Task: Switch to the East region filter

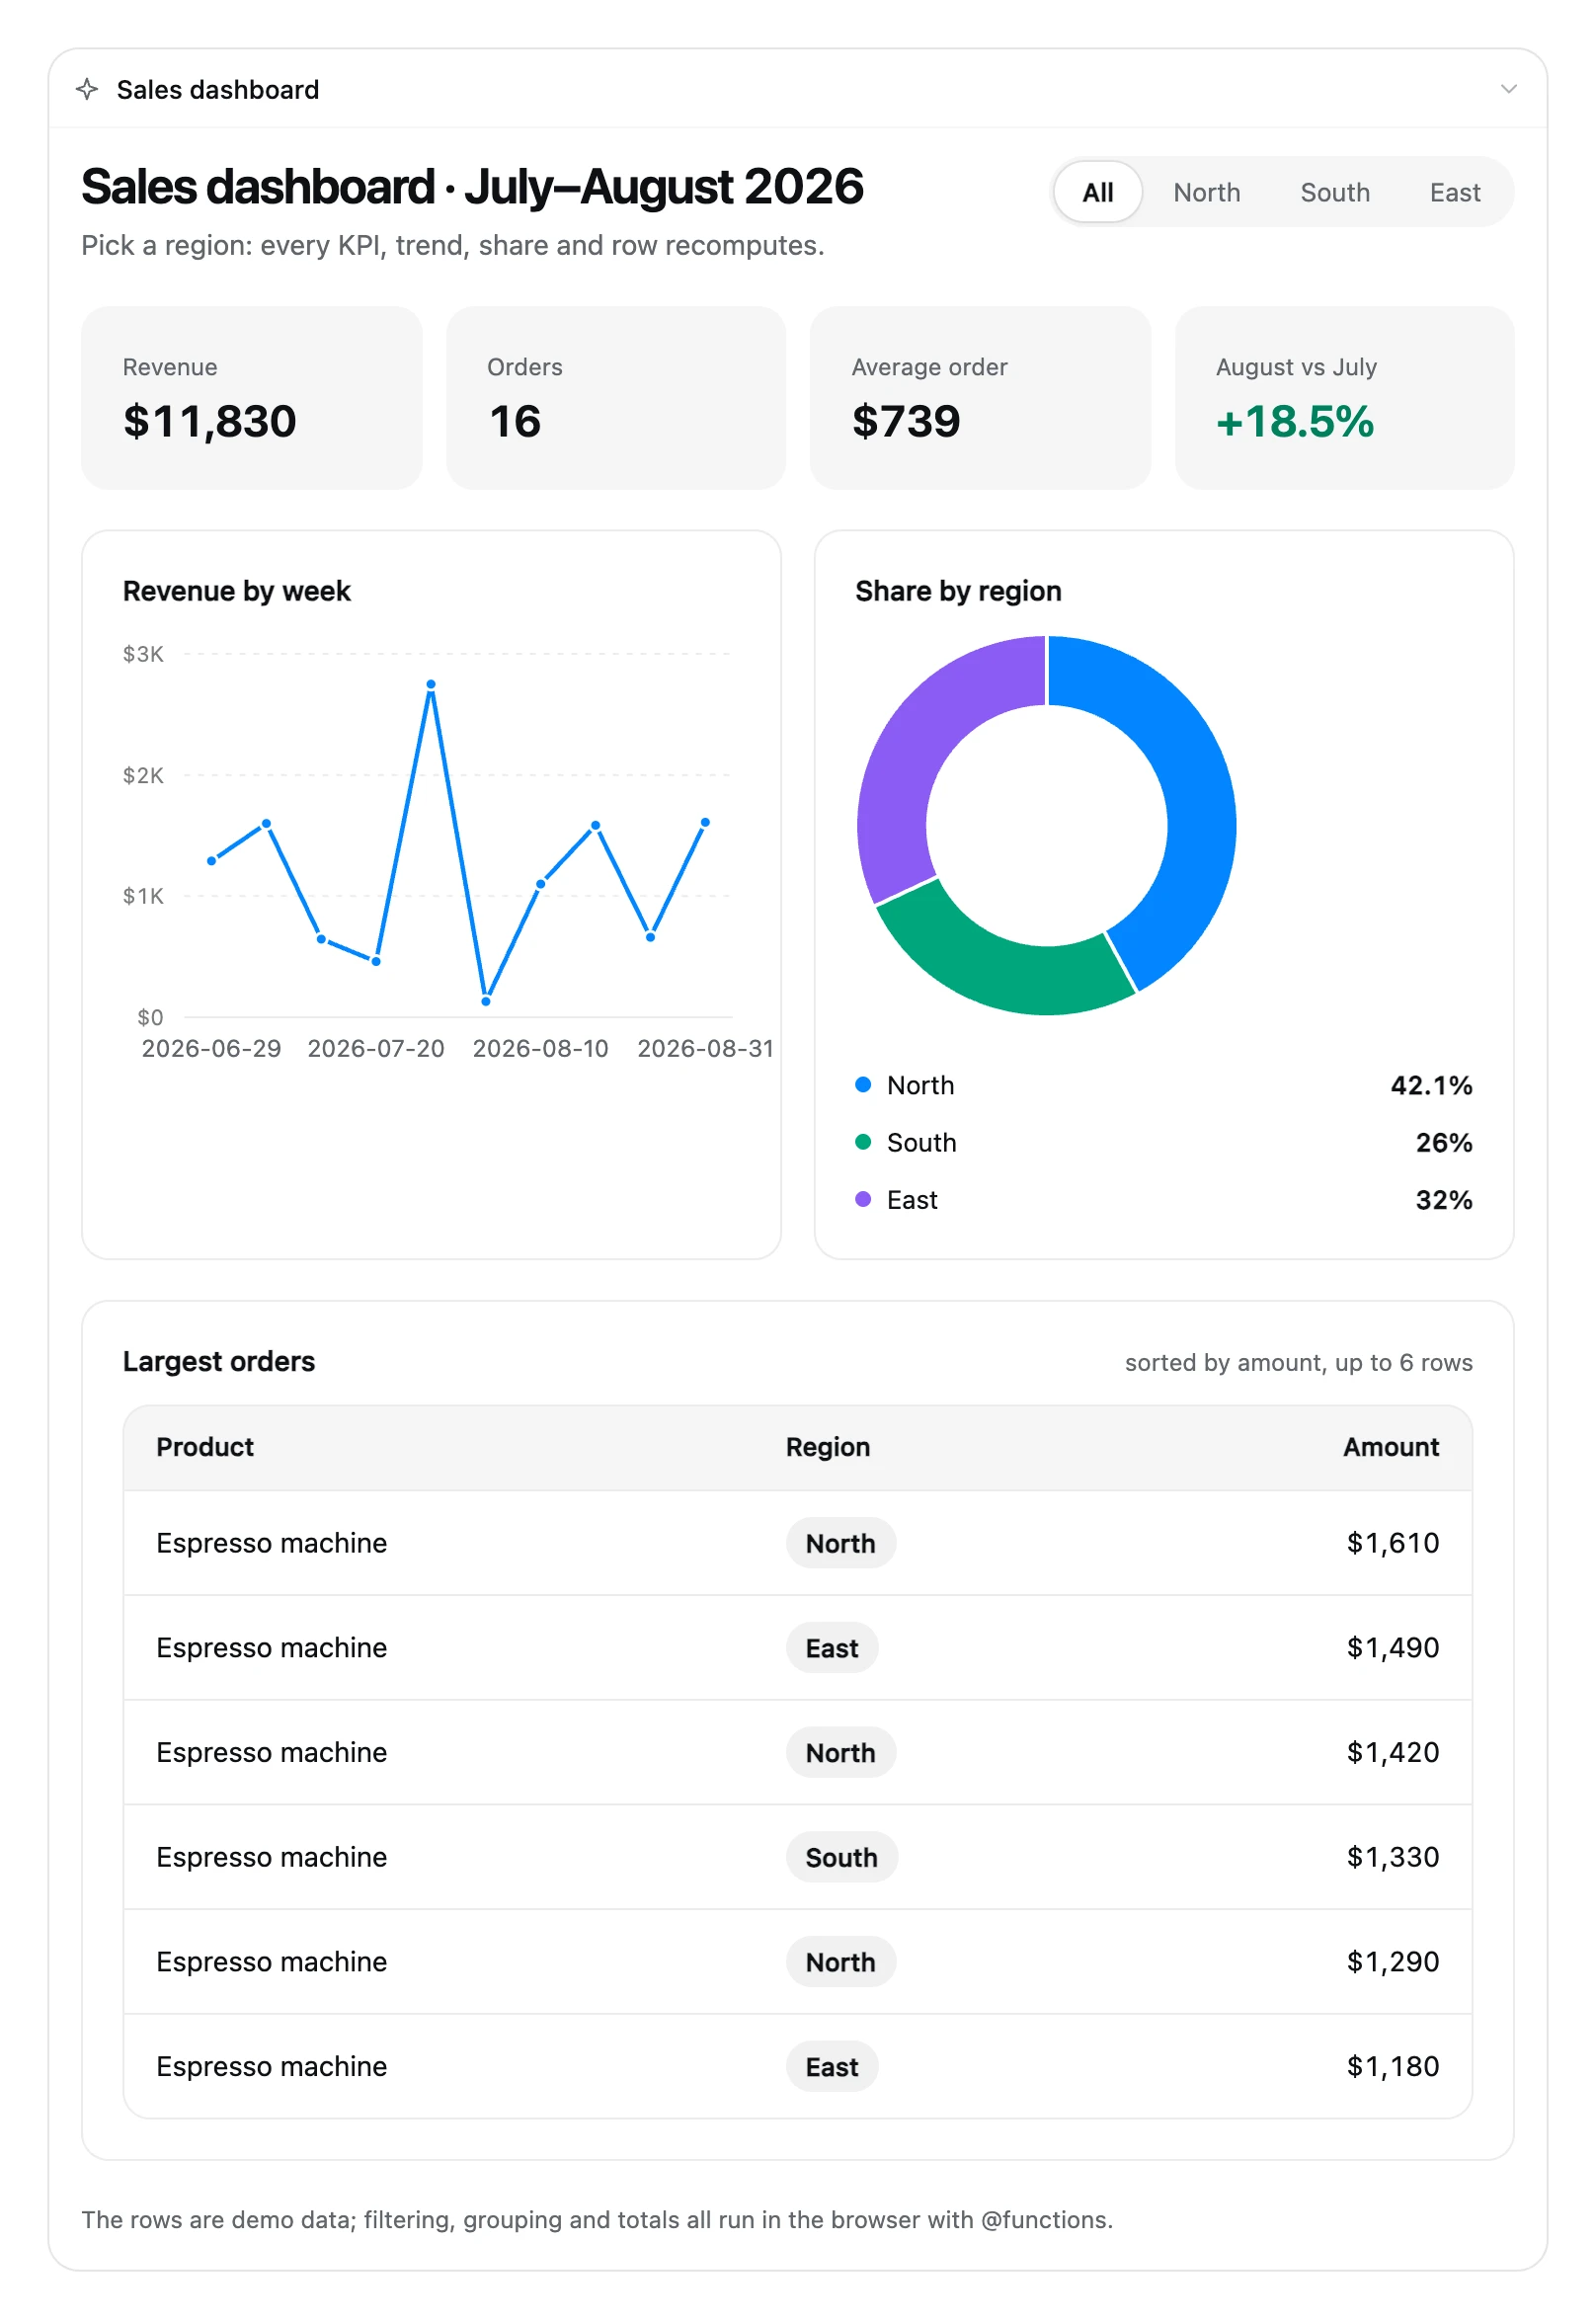Action: [1454, 192]
